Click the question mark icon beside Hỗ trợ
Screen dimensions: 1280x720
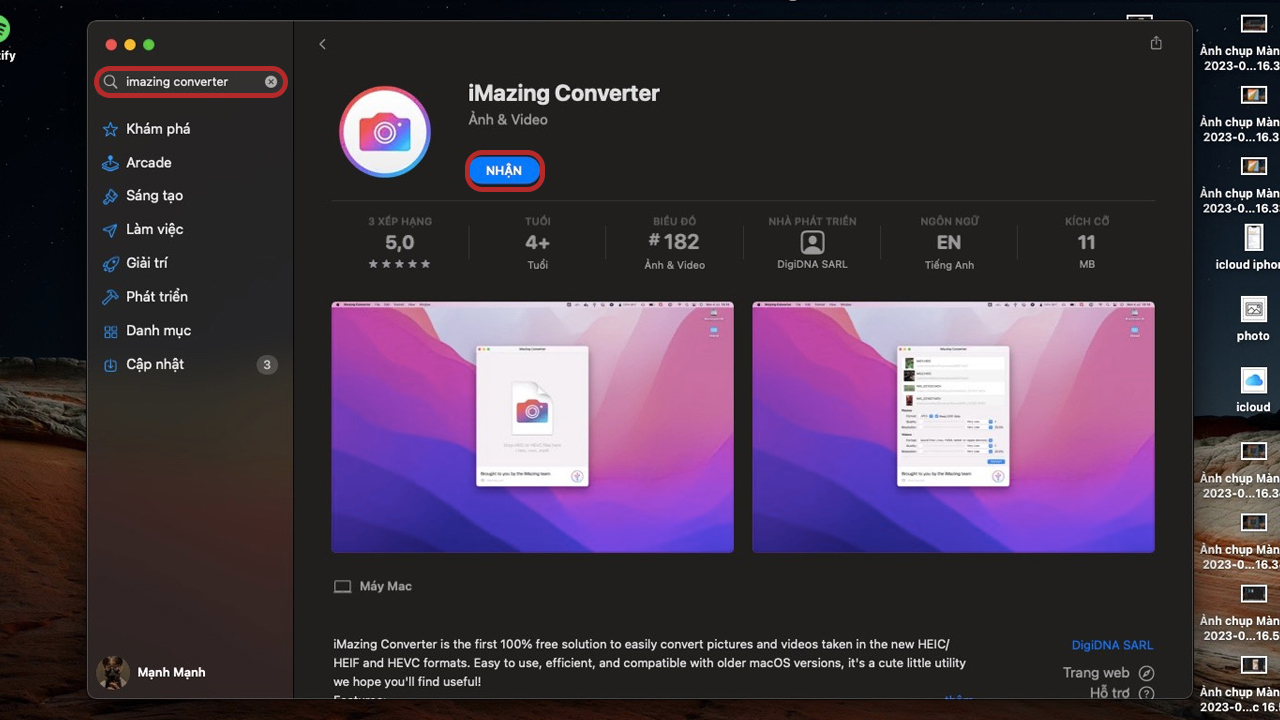1147,693
